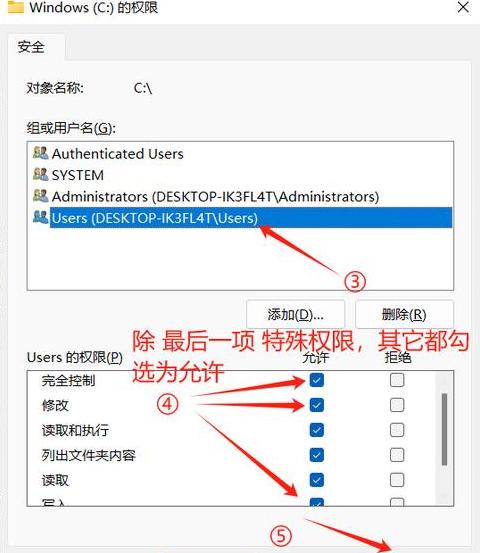The width and height of the screenshot is (480, 553).
Task: Click the 删除(R) button
Action: pos(404,314)
